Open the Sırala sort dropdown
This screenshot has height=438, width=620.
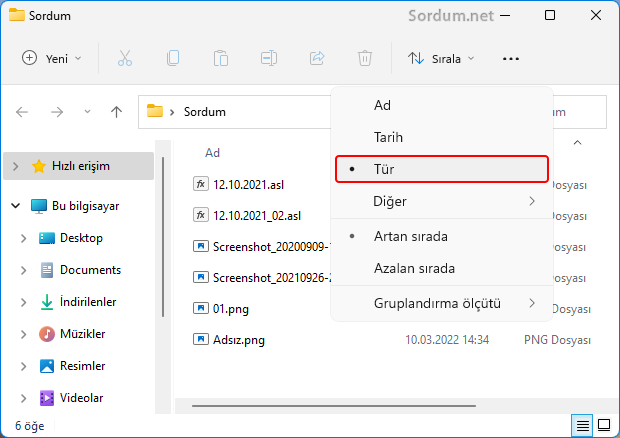(x=441, y=59)
